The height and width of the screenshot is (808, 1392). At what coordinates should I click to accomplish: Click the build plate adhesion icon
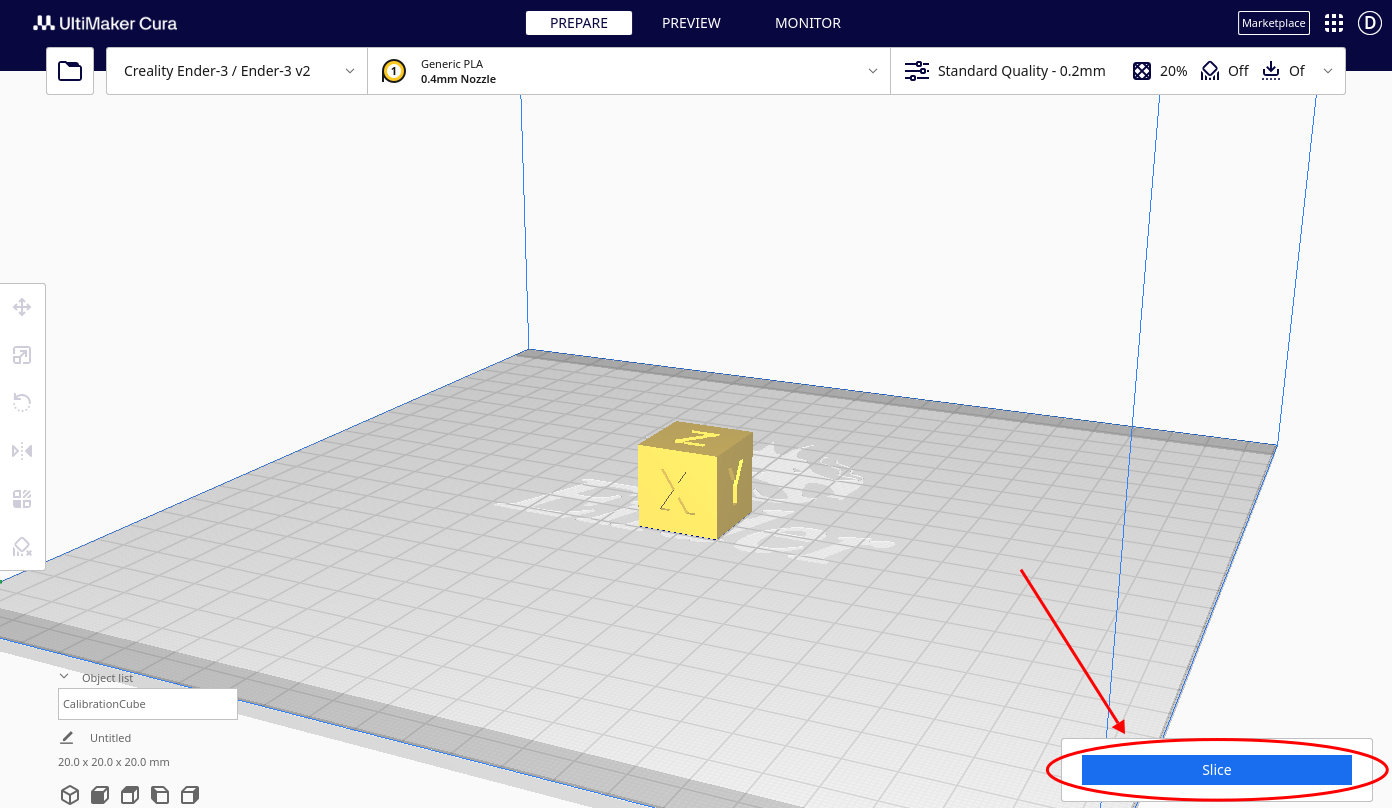coord(1271,71)
